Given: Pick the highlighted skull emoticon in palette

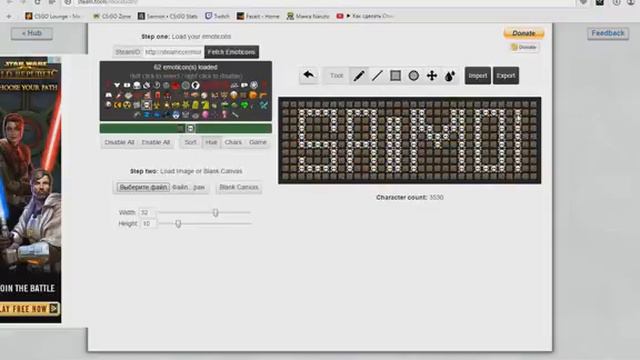Looking at the screenshot, I should [147, 105].
